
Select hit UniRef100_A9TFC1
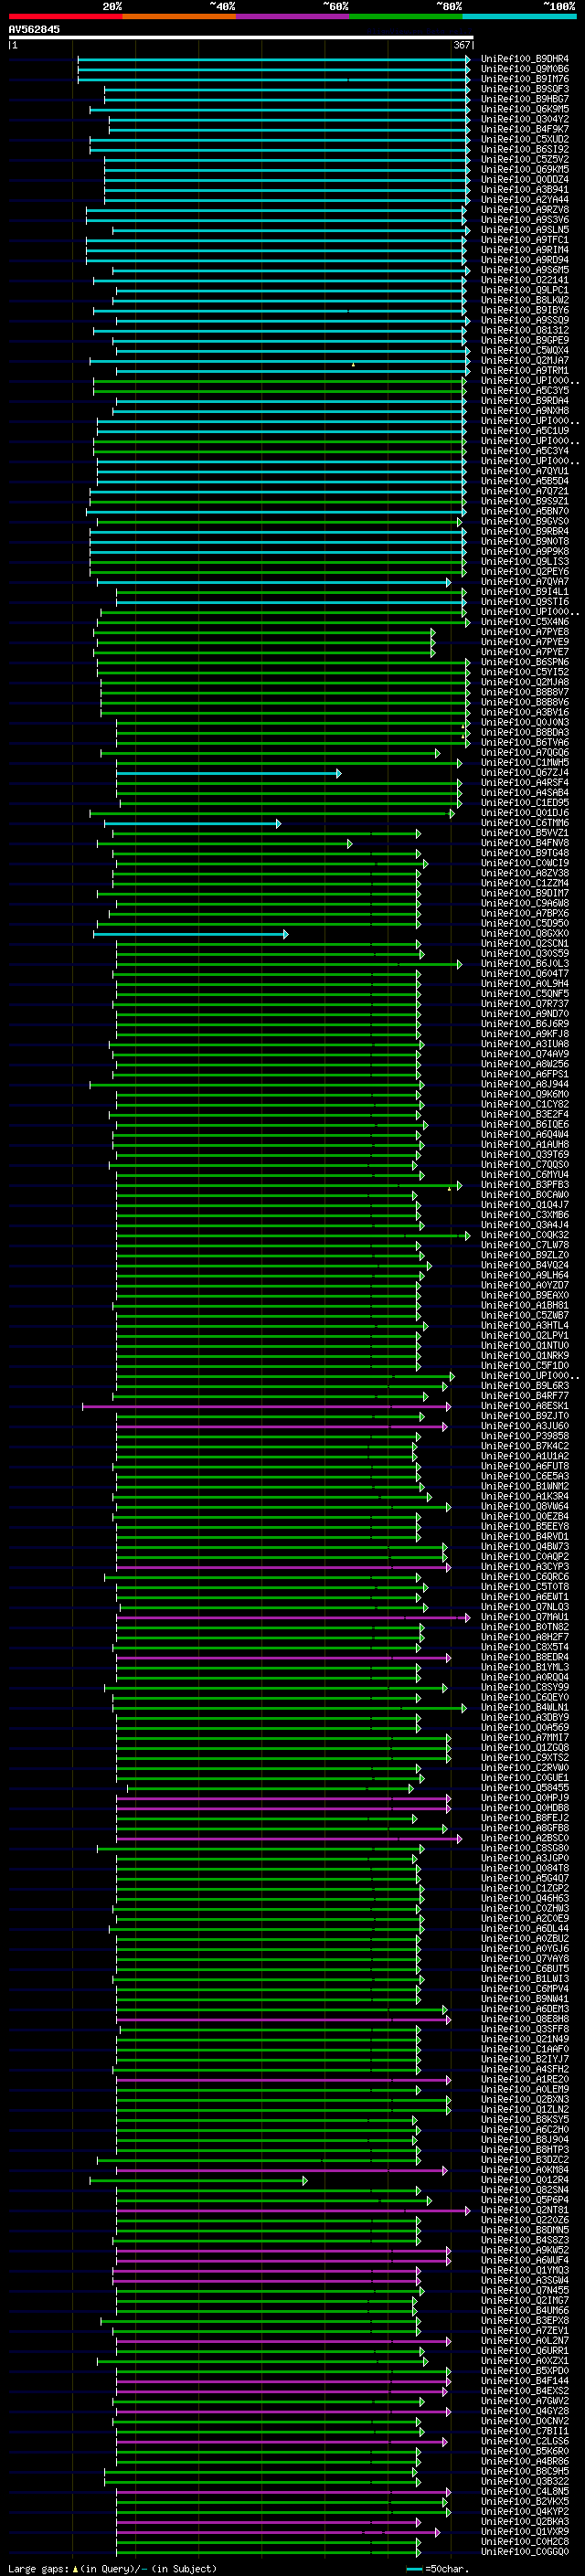(524, 240)
